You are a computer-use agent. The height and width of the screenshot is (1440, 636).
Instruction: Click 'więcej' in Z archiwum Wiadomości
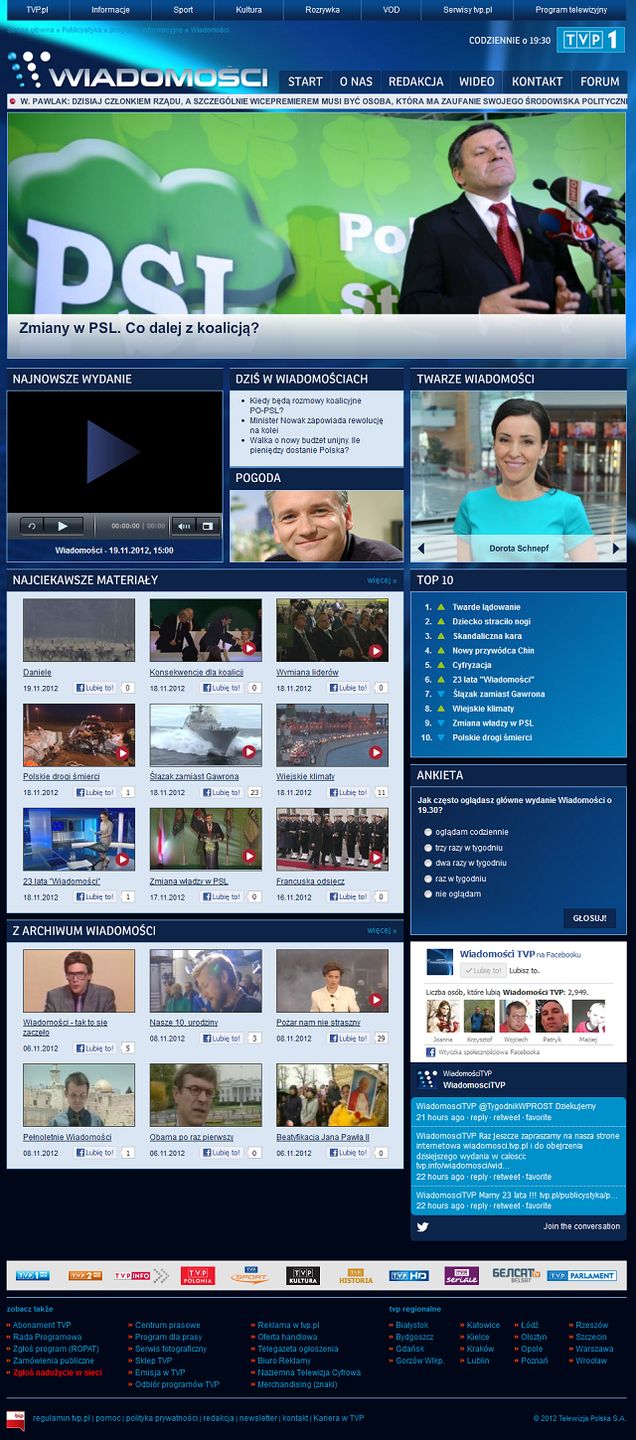[382, 930]
